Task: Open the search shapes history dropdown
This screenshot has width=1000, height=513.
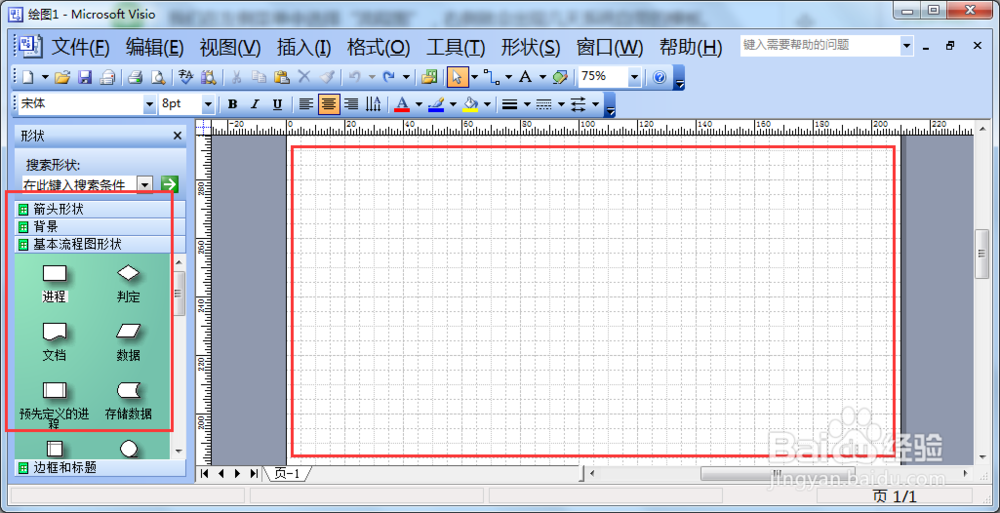Action: [x=145, y=185]
